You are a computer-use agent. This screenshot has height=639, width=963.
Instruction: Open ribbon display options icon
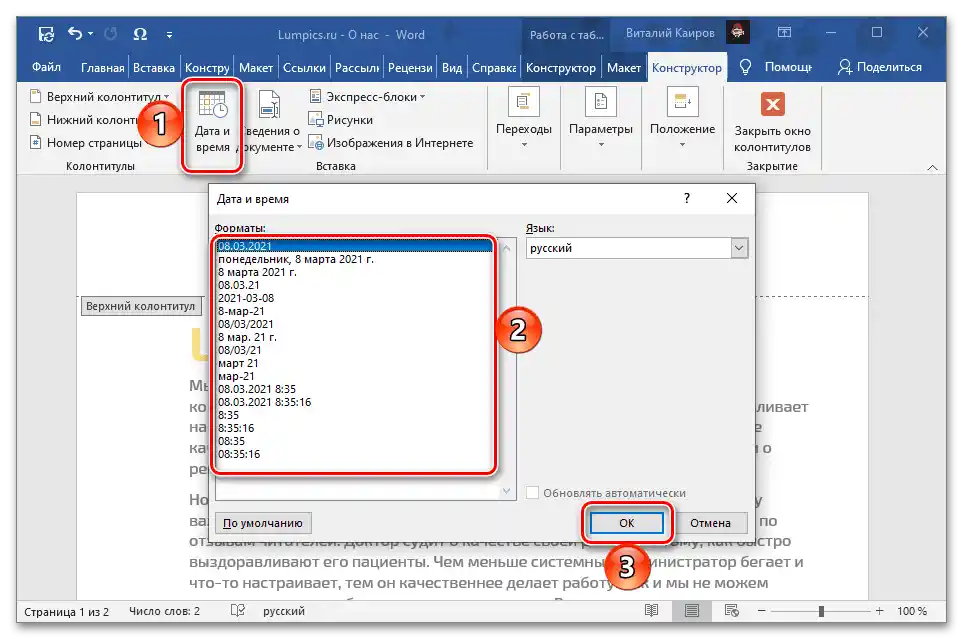point(784,33)
